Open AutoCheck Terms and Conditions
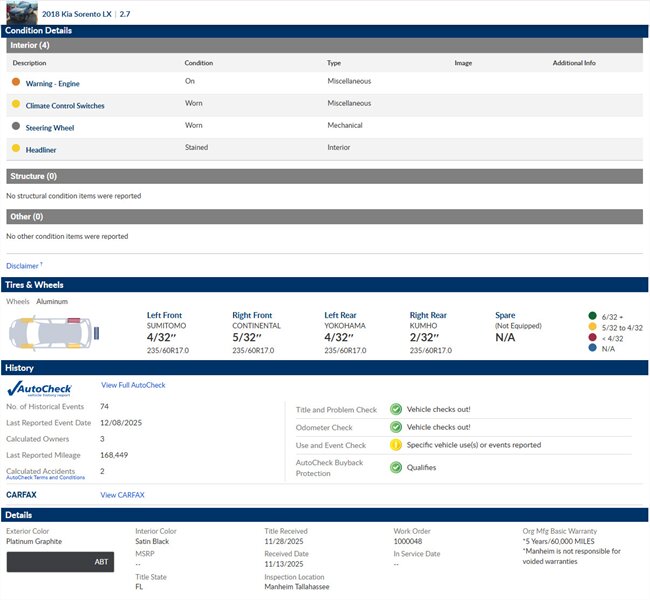The image size is (650, 600). pos(46,478)
